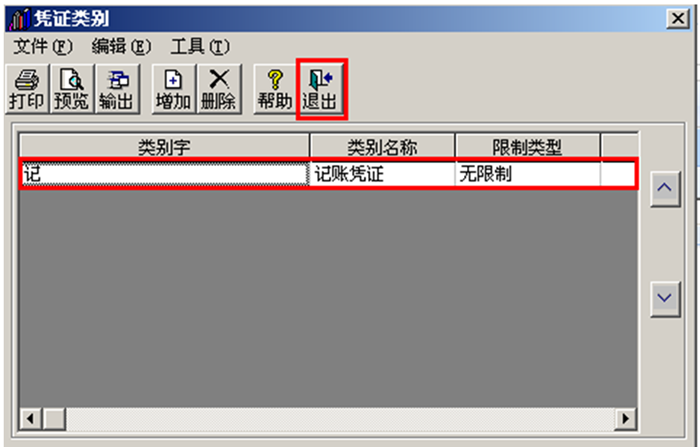Add a new voucher type with 增加

173,89
